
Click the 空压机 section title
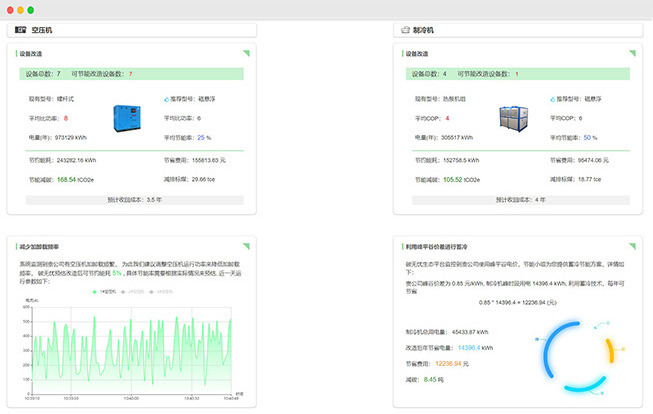(42, 30)
